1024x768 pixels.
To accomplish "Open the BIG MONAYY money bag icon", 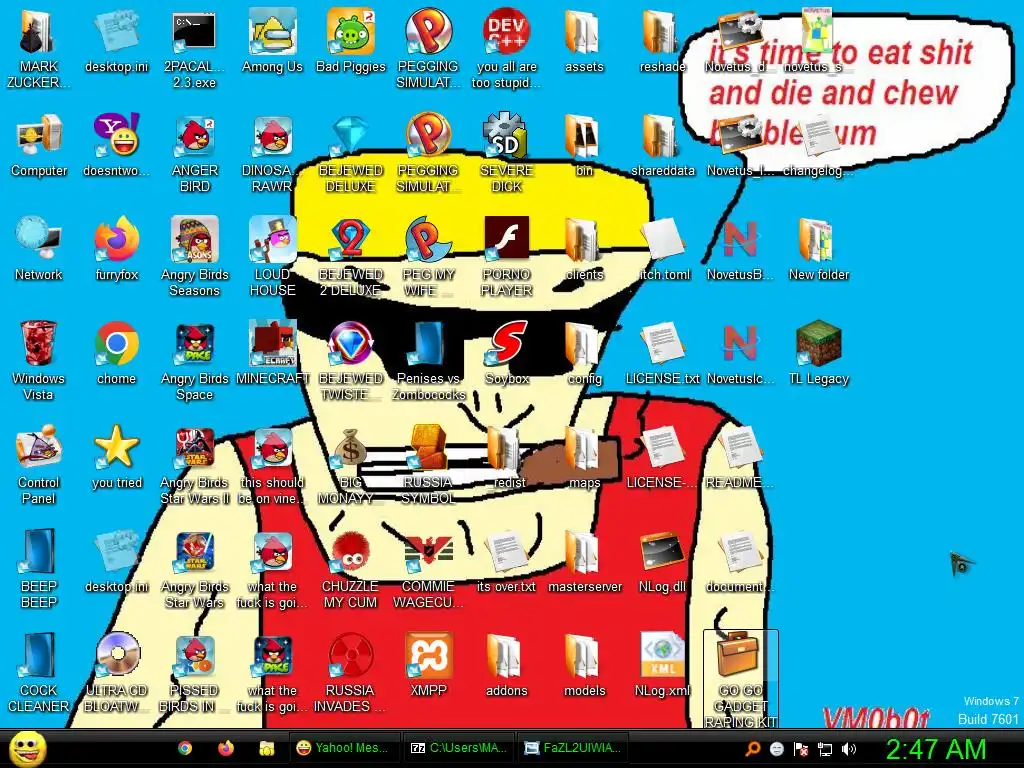I will (351, 464).
